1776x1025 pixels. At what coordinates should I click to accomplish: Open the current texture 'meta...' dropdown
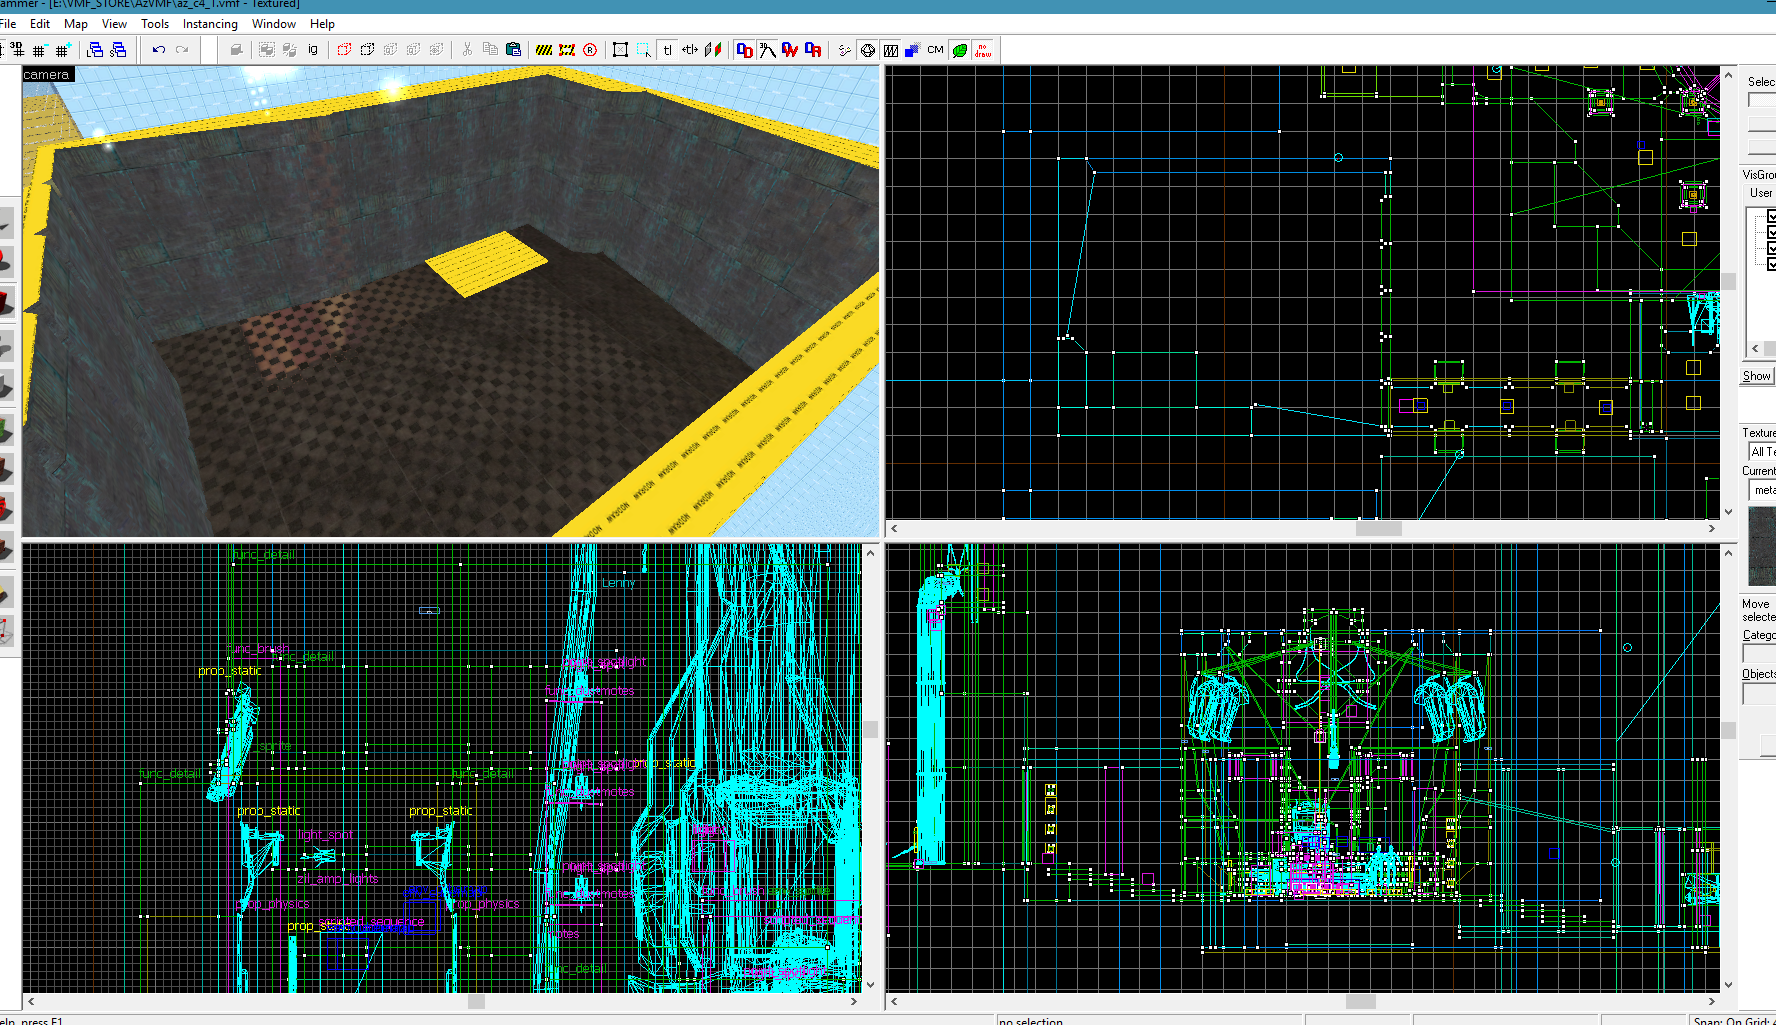tap(1762, 490)
